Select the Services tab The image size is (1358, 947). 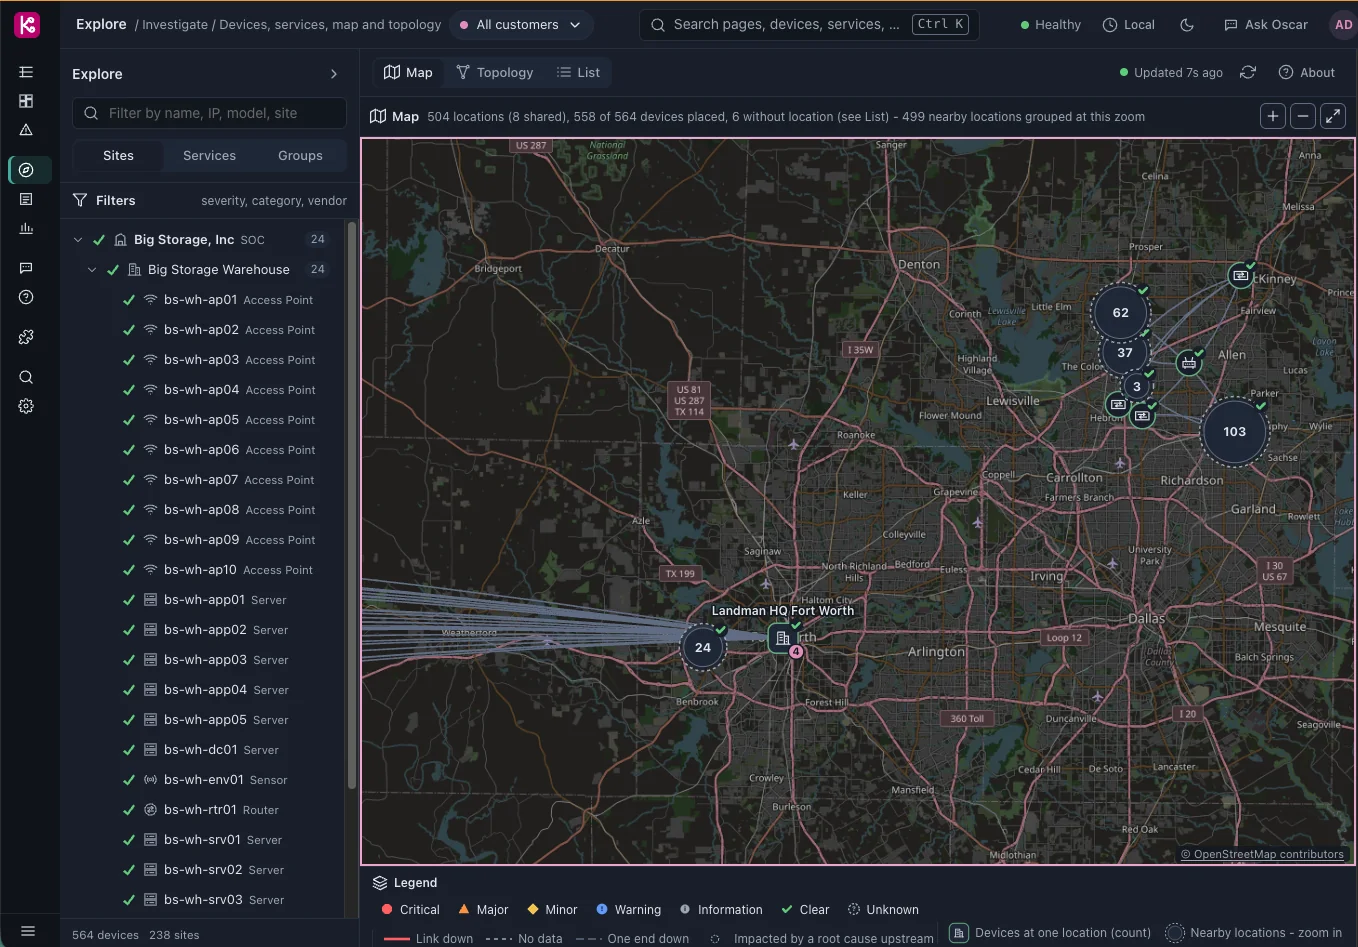pos(209,156)
